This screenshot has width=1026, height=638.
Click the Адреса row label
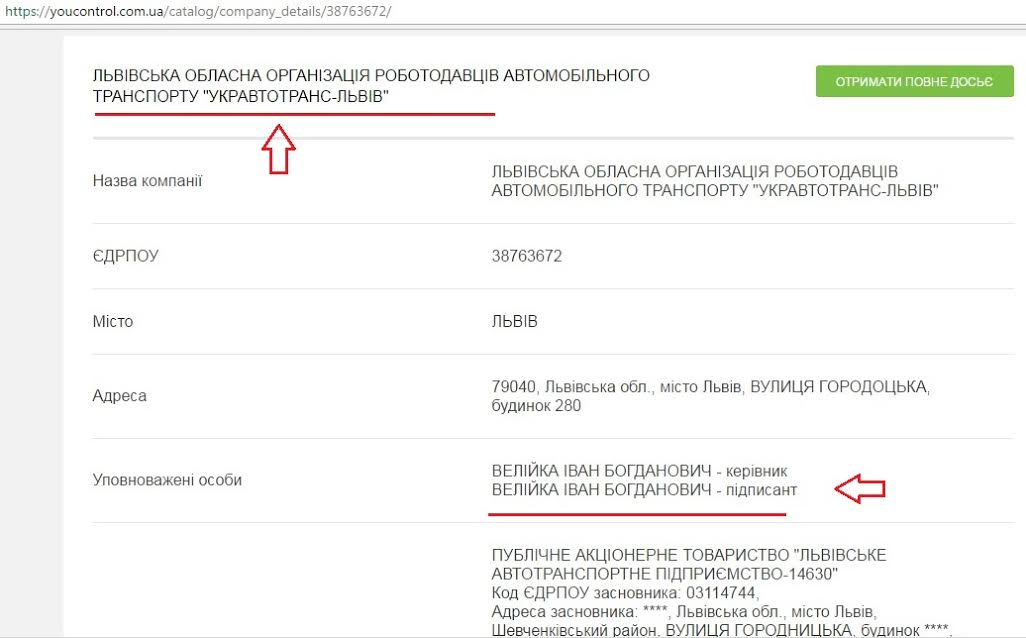point(120,396)
